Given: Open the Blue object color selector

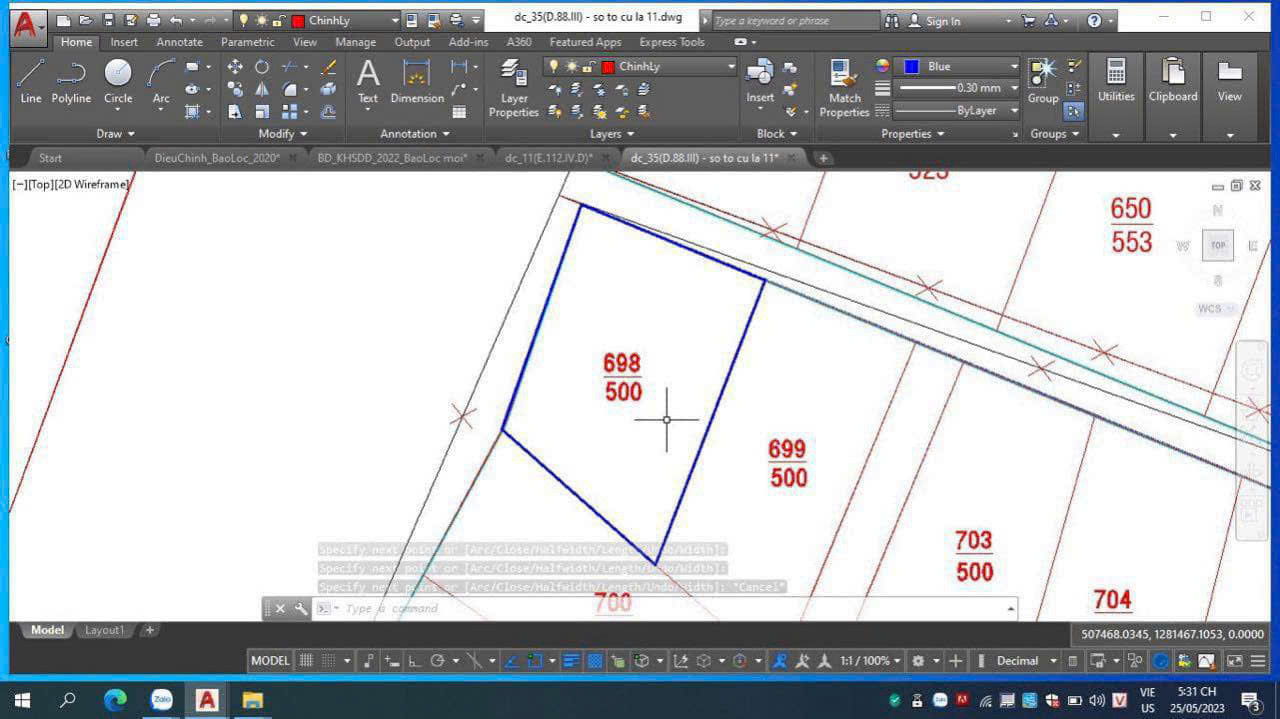Looking at the screenshot, I should pos(958,66).
